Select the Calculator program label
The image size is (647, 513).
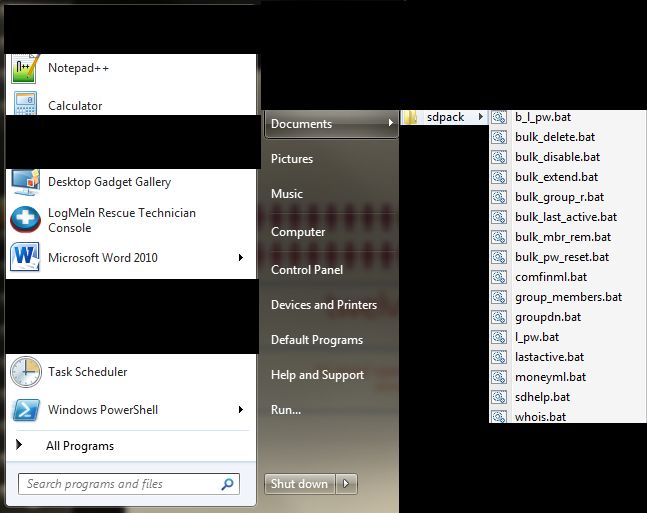click(75, 106)
